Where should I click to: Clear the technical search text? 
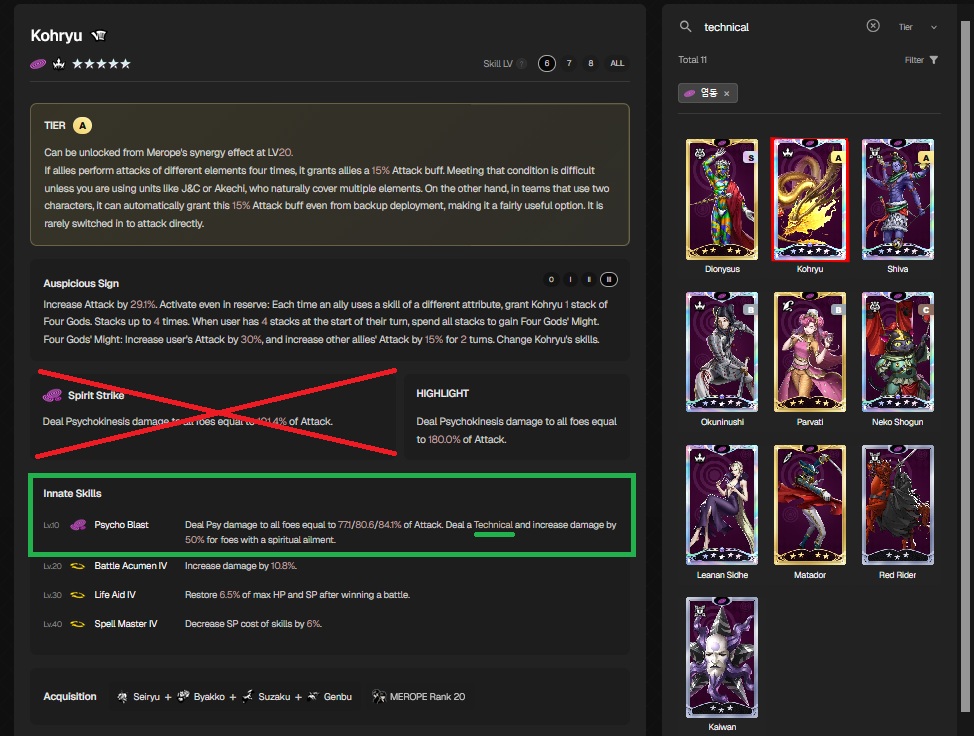click(x=873, y=25)
